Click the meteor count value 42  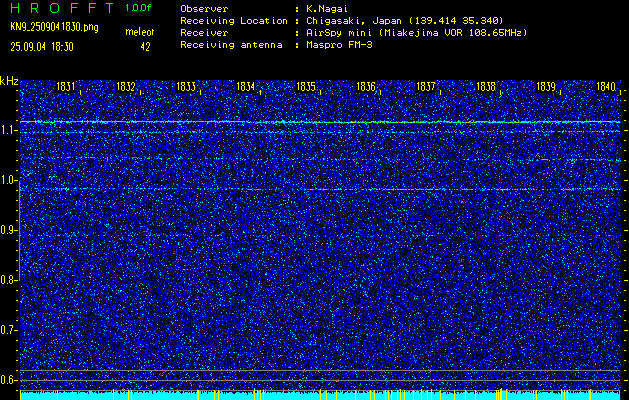[145, 47]
